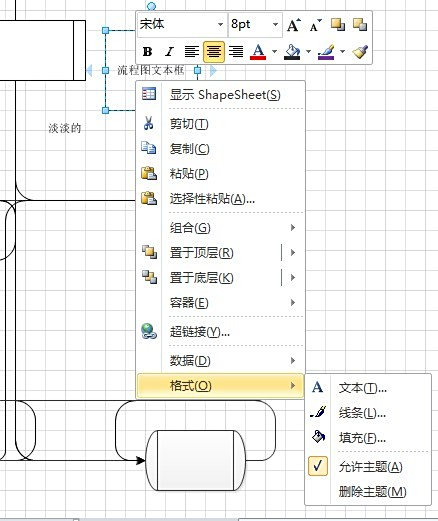
Task: Click the send to back icon in menu
Action: pos(149,277)
